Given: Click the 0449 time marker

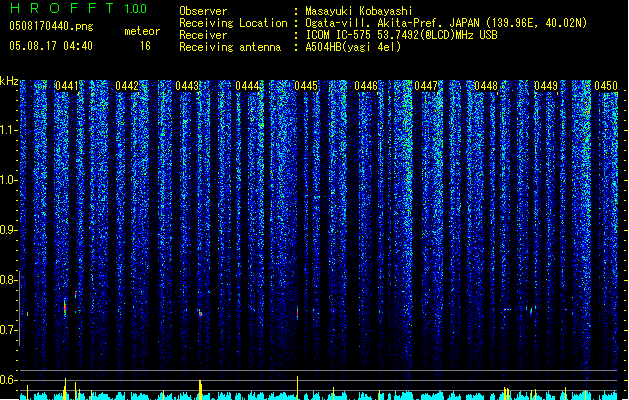Looking at the screenshot, I should tap(546, 86).
